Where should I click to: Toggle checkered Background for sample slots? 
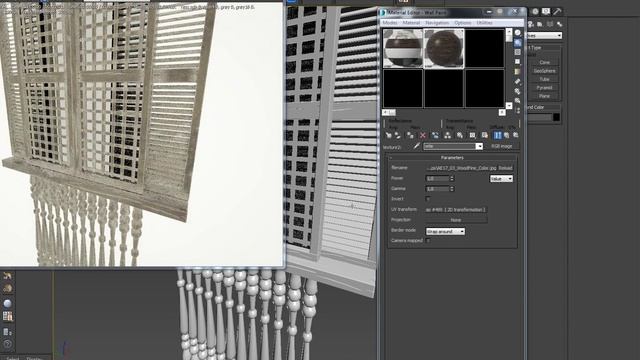tap(518, 52)
